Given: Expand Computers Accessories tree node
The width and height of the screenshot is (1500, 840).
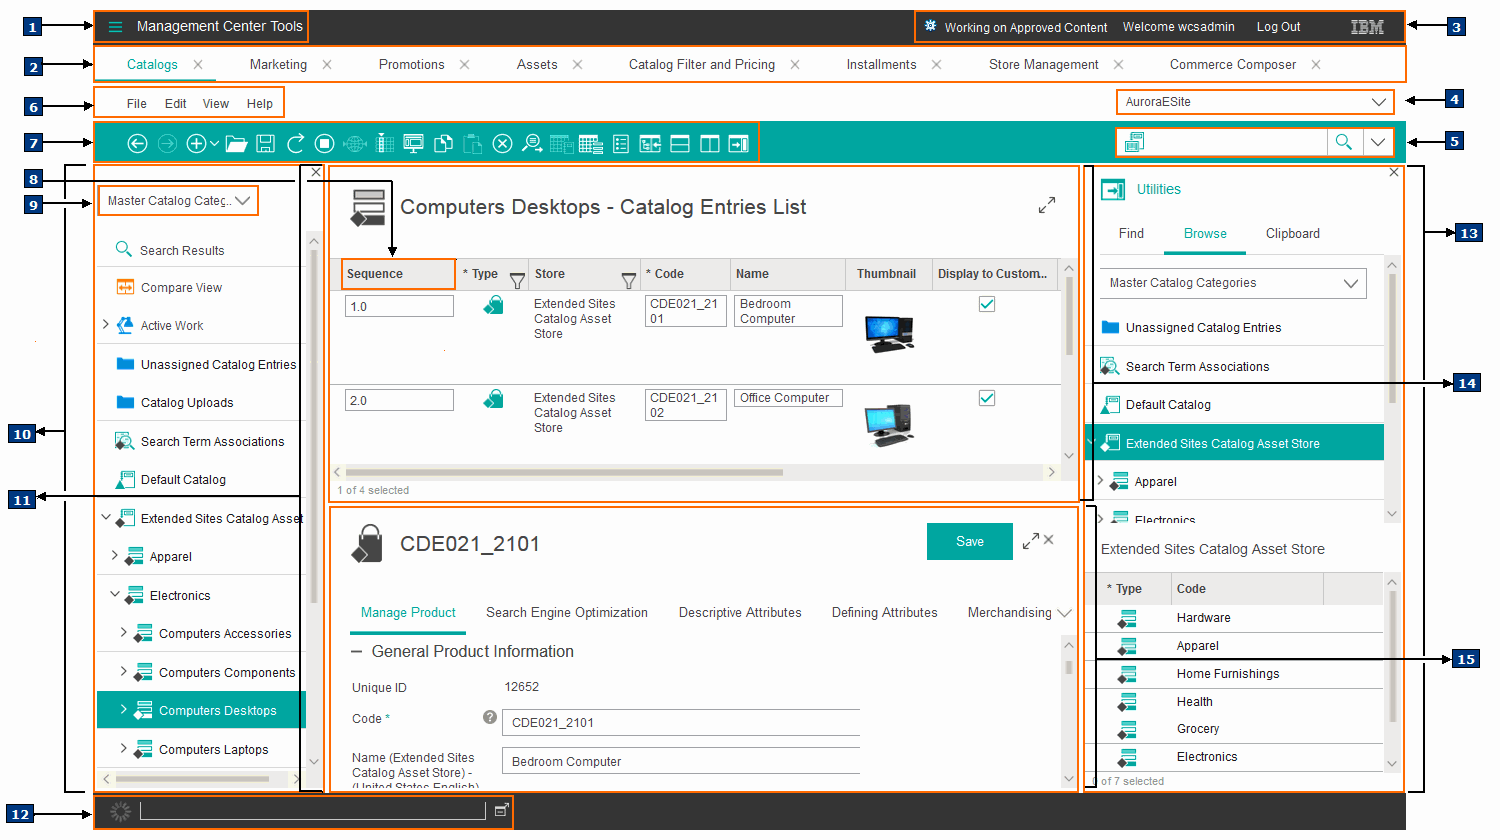Looking at the screenshot, I should click(124, 632).
